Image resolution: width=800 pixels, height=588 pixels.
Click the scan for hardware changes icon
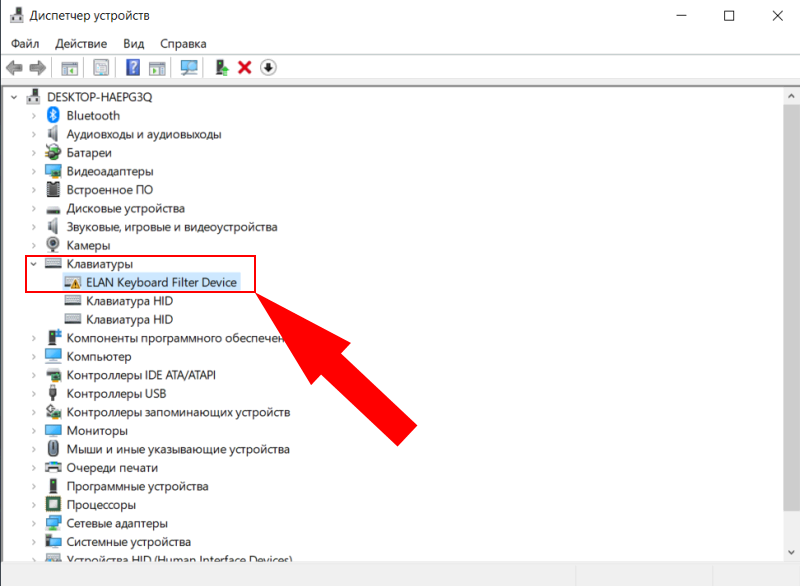click(189, 68)
